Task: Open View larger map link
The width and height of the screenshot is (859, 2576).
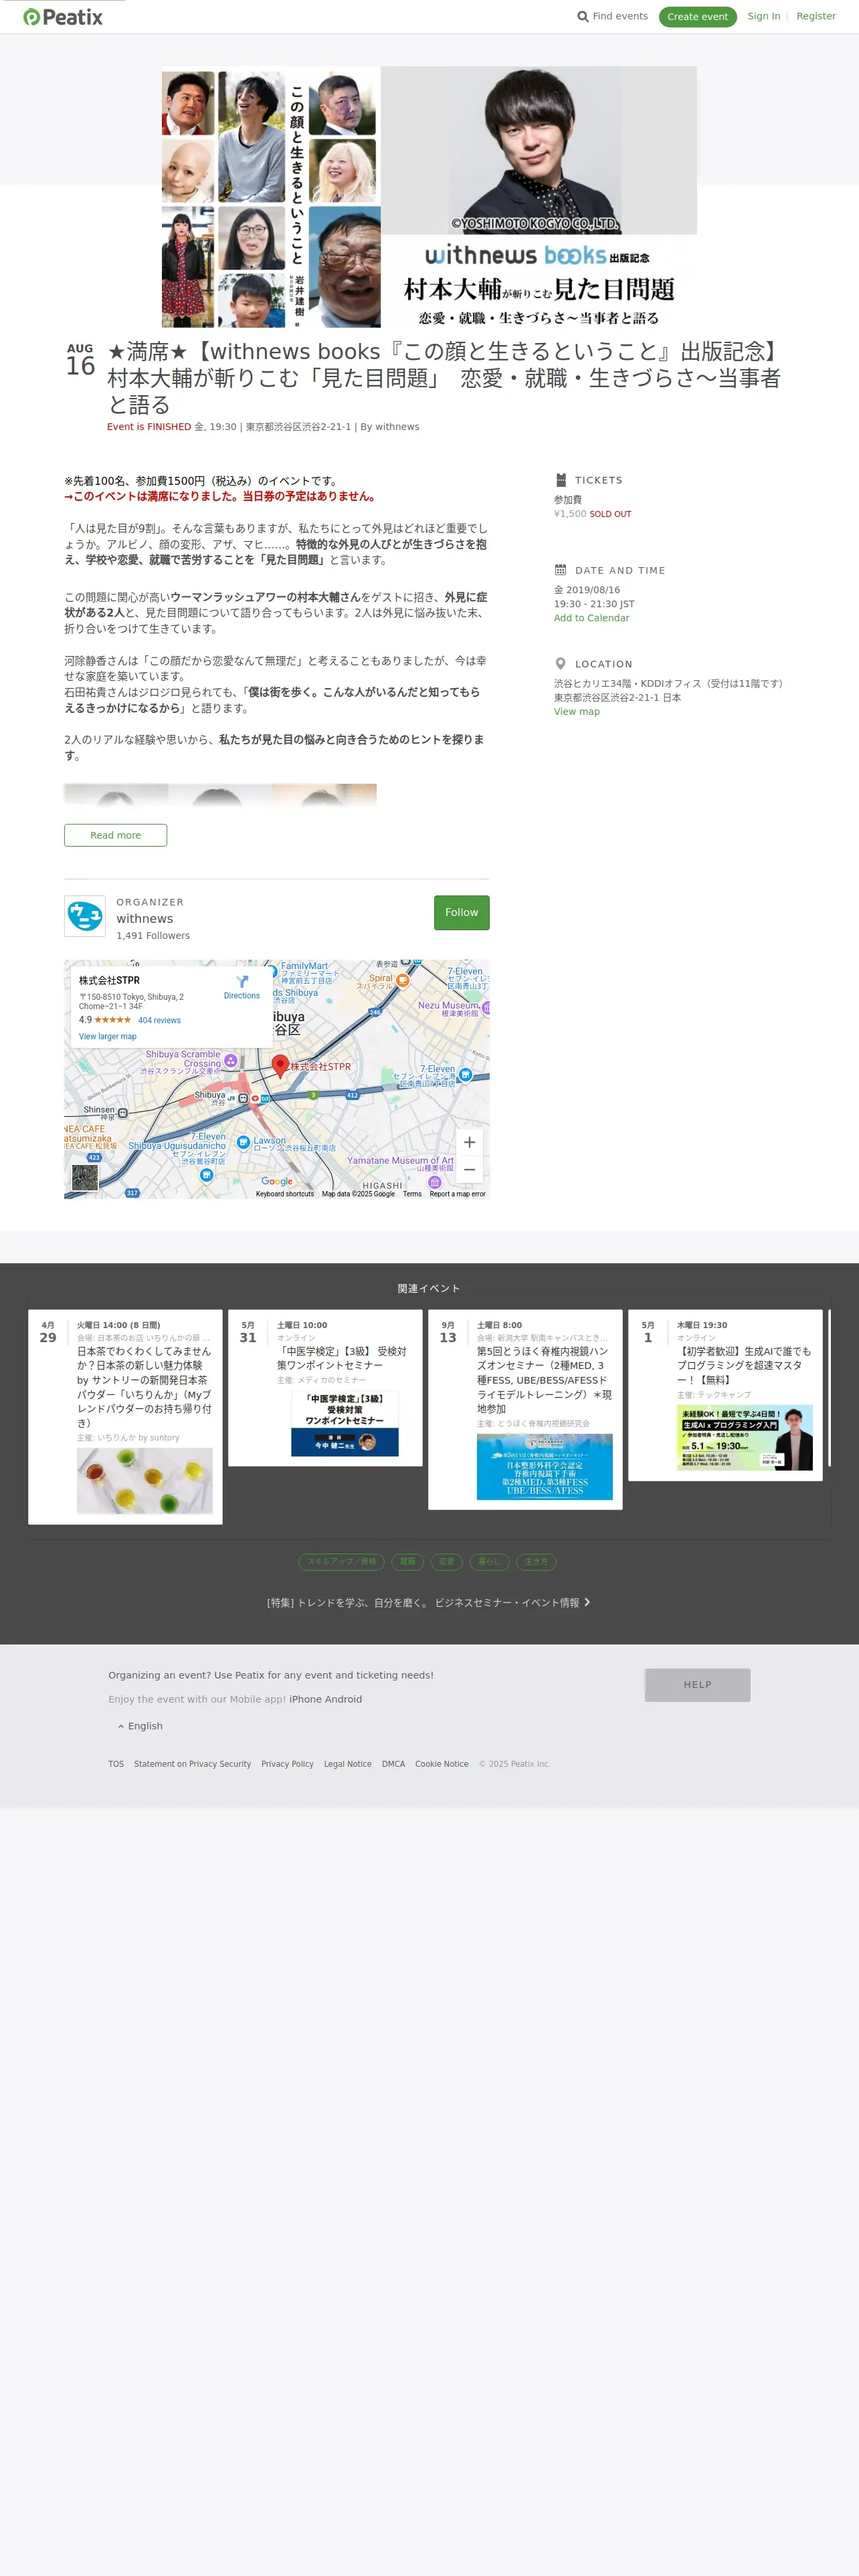Action: point(108,1037)
